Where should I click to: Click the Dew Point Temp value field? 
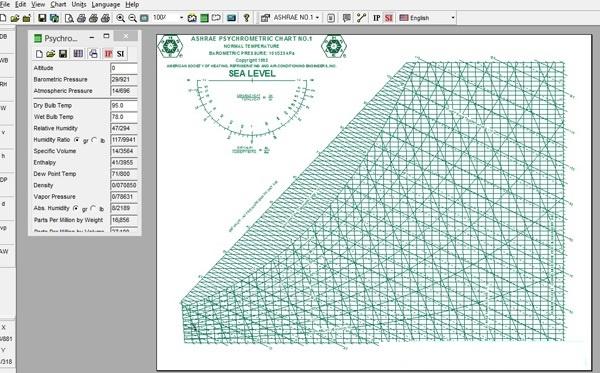point(124,174)
